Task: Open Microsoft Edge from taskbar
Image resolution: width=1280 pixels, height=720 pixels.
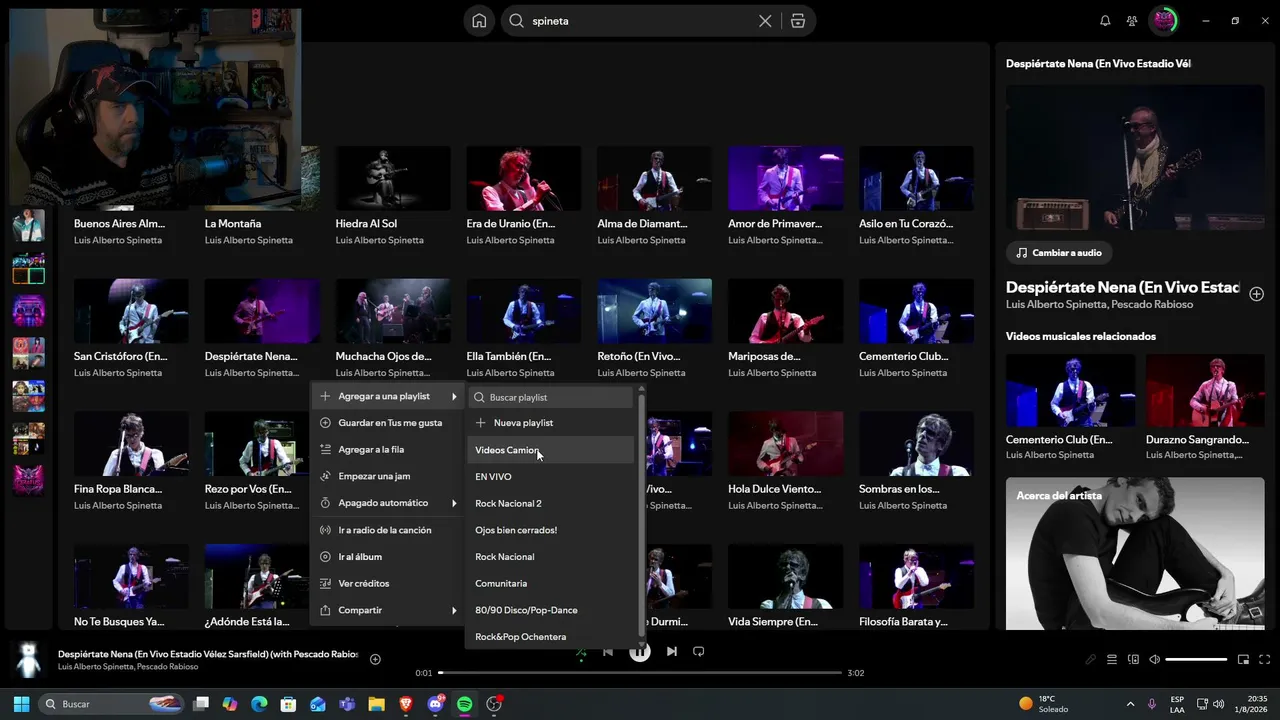Action: 259,704
